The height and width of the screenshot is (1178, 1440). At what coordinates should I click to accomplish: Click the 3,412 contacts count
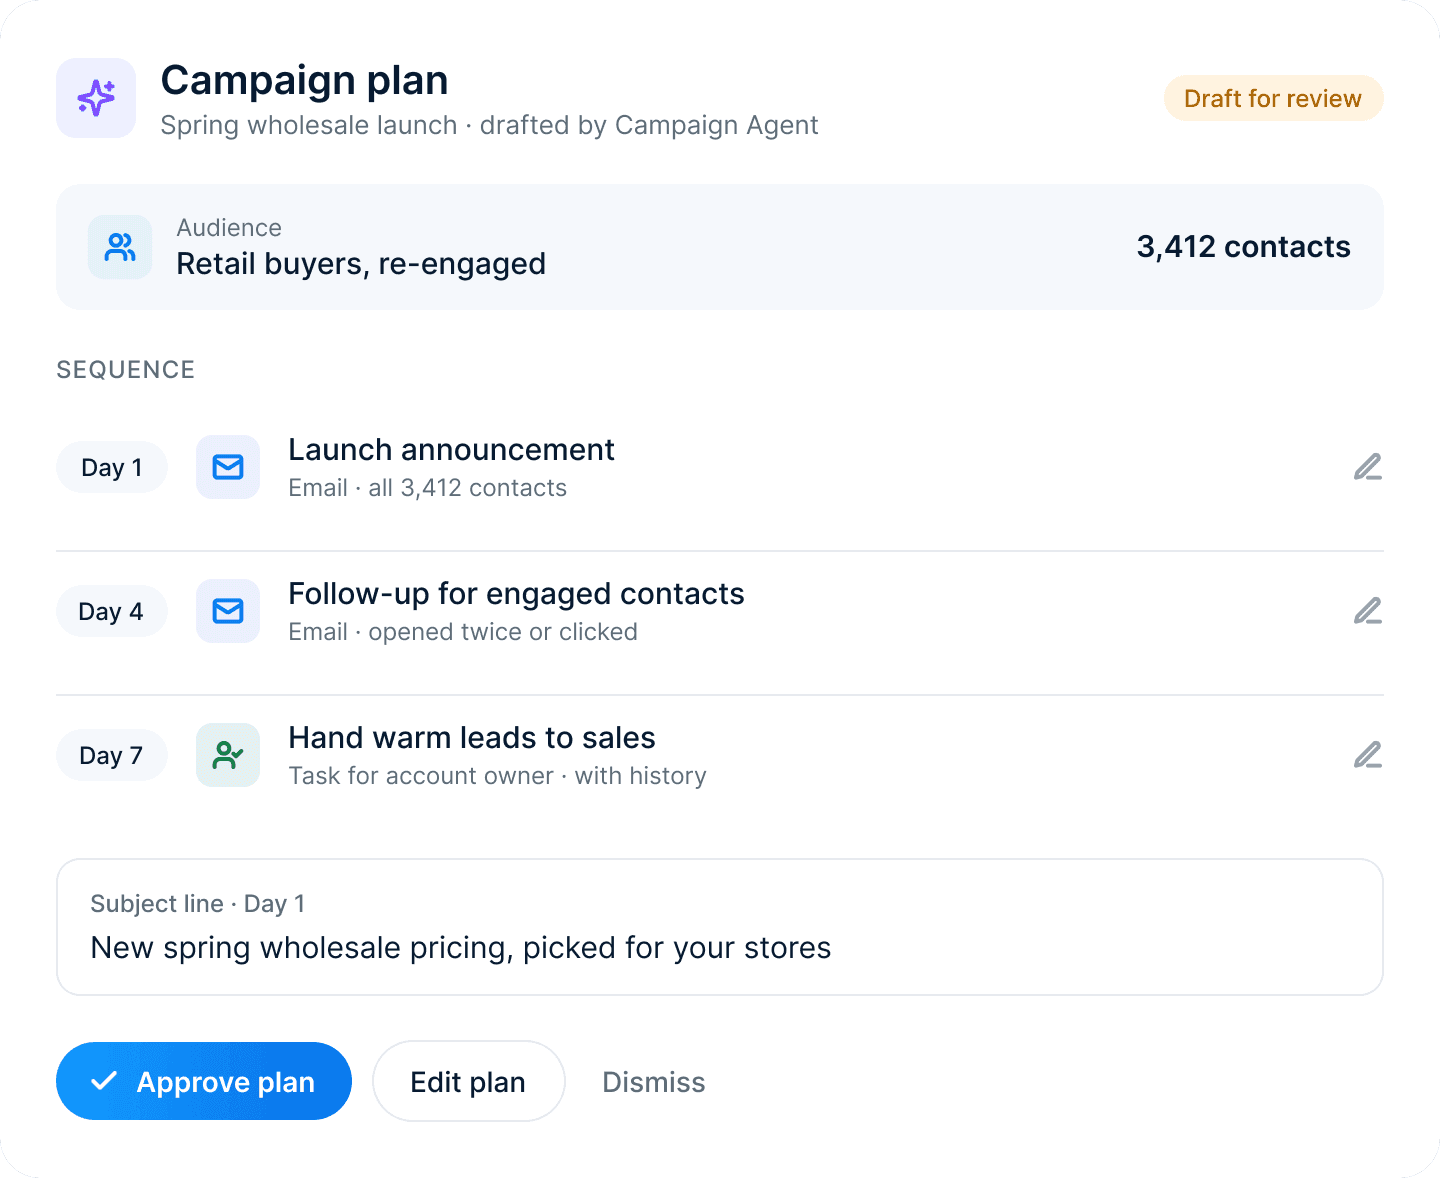coord(1243,247)
